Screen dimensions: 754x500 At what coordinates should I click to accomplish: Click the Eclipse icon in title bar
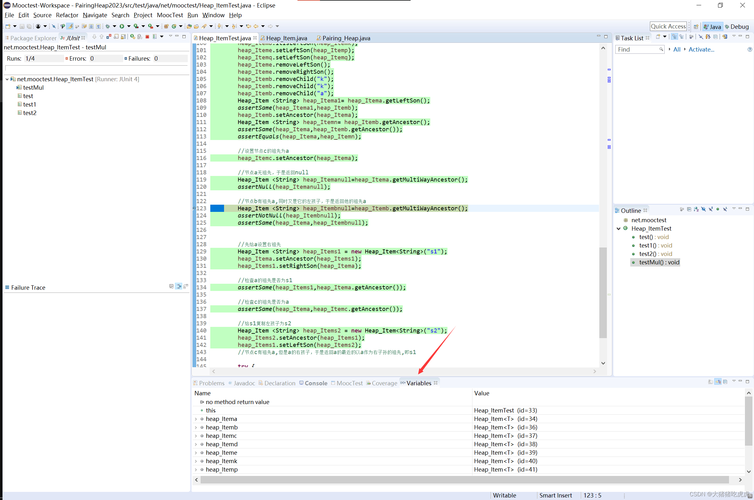point(6,5)
